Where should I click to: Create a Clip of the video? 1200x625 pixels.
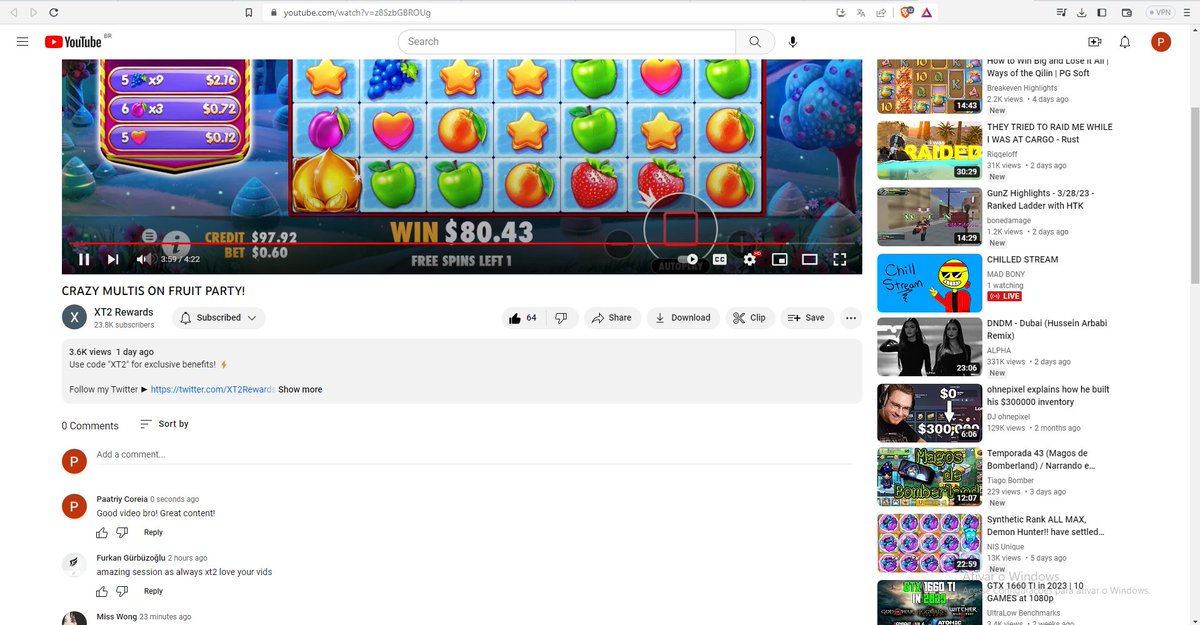coord(750,318)
